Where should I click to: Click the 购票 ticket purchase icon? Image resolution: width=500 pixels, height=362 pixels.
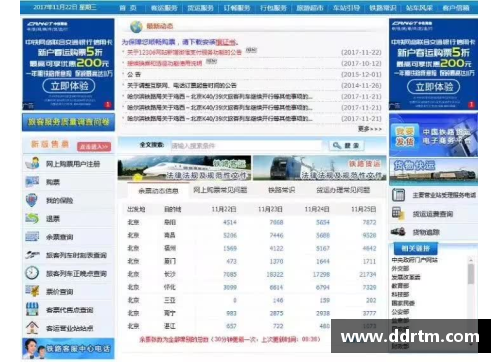32,182
